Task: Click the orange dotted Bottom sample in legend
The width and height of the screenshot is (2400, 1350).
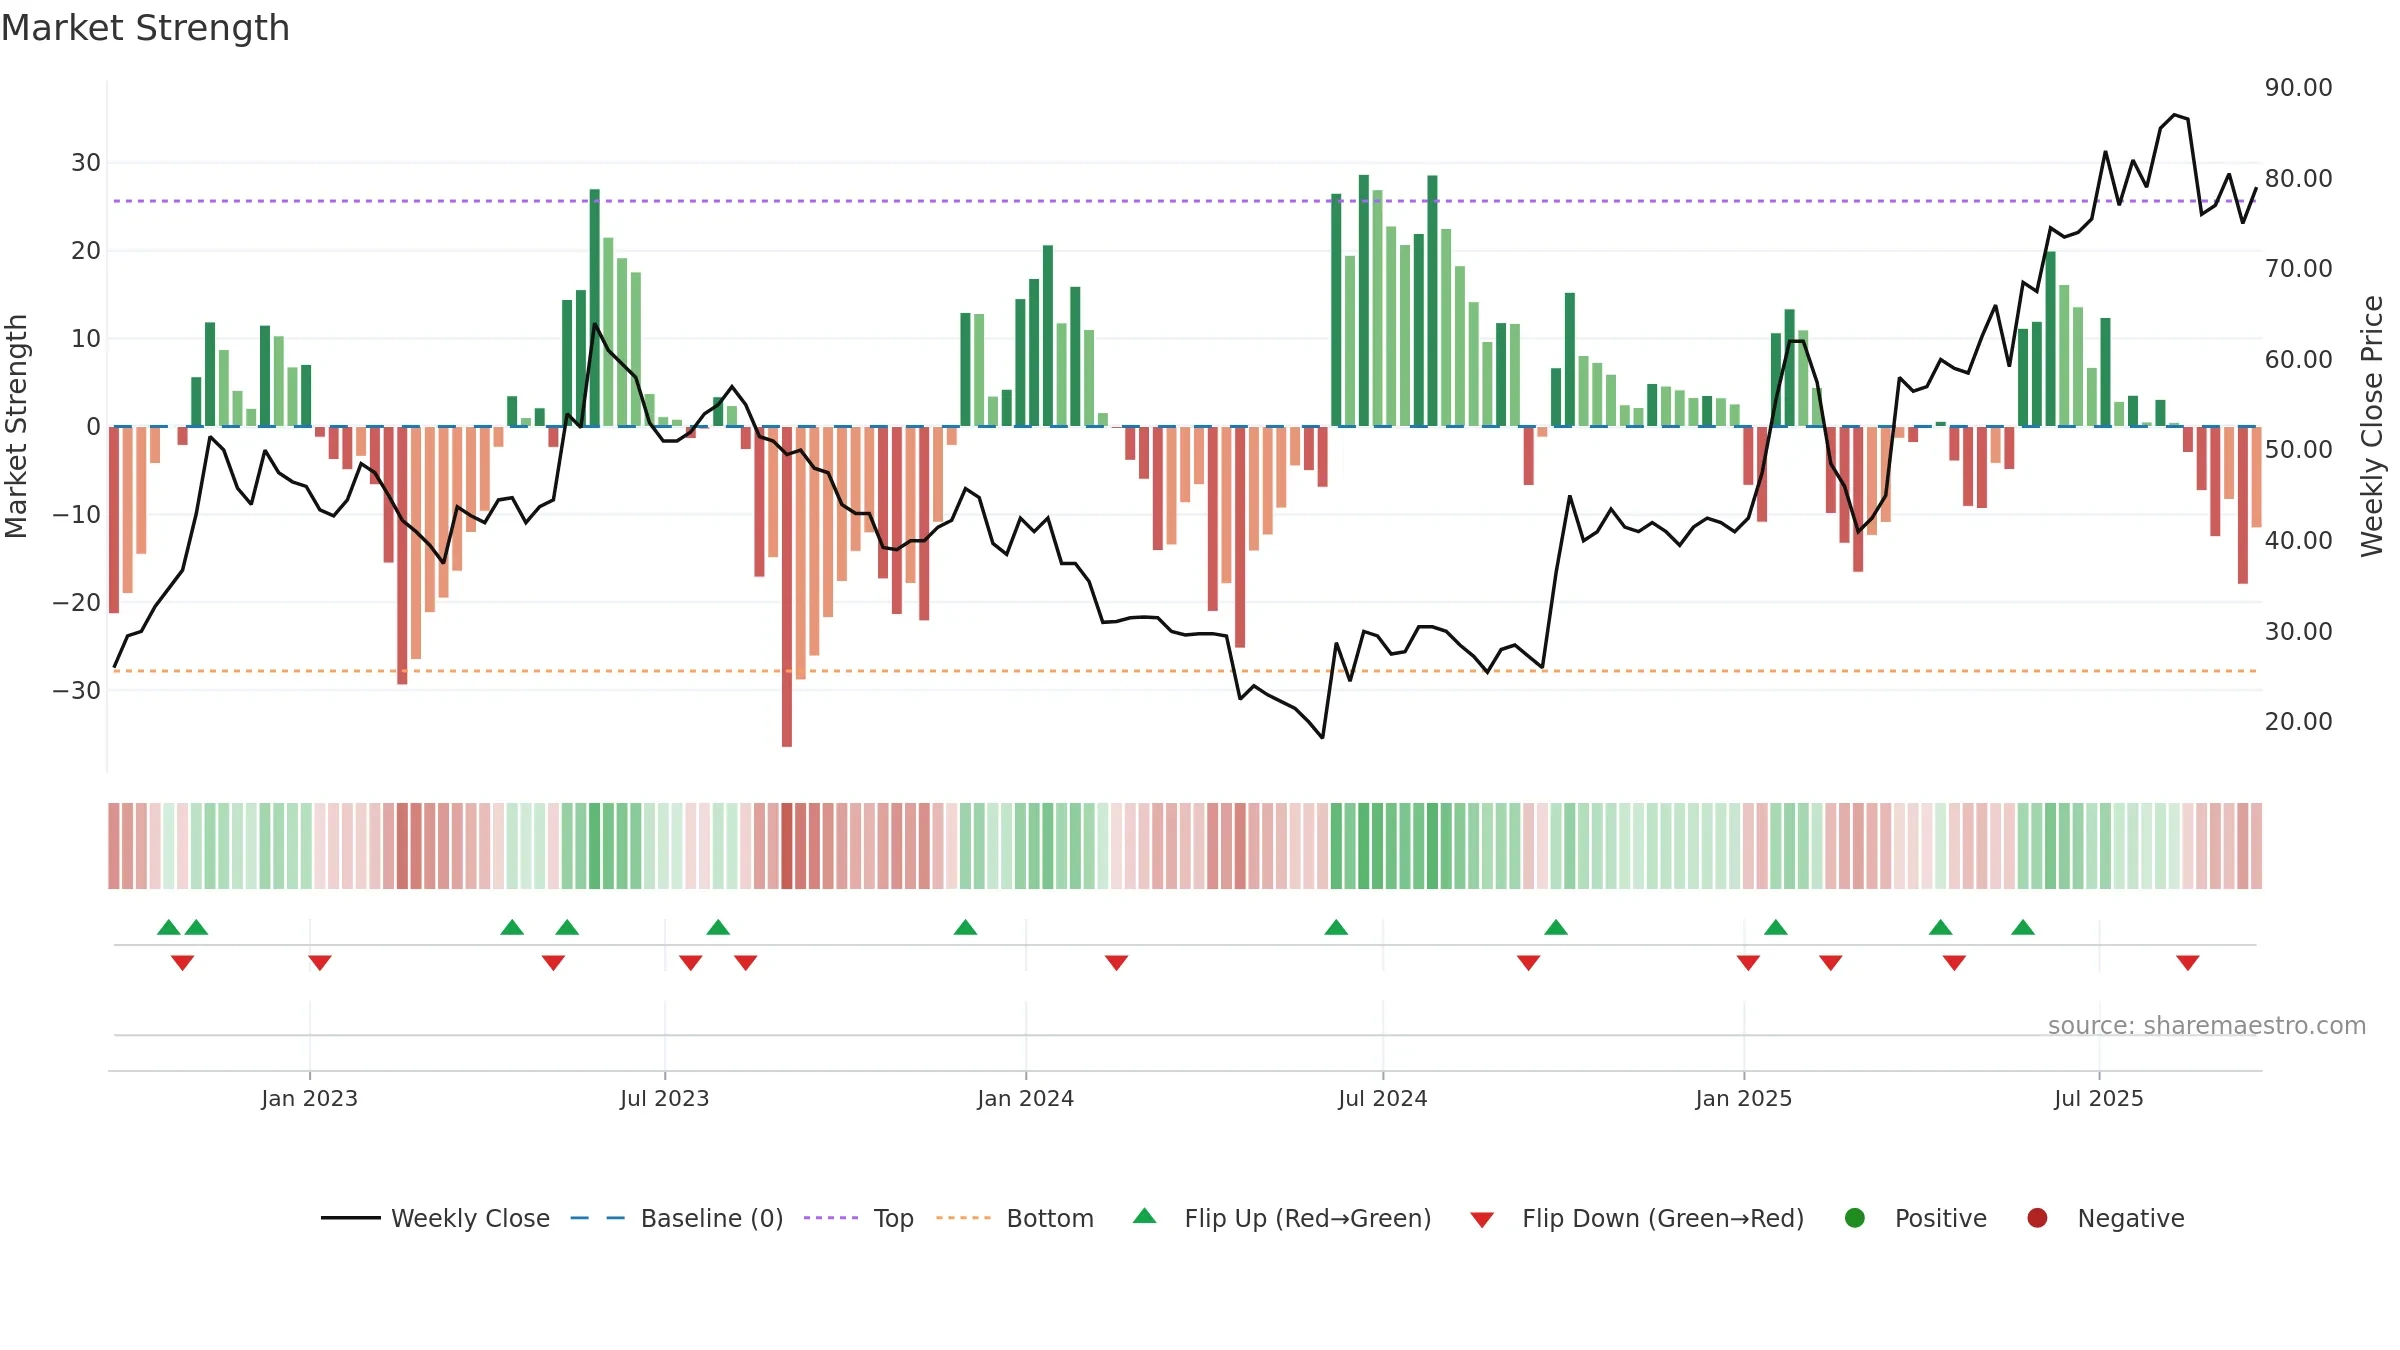Action: (x=963, y=1218)
